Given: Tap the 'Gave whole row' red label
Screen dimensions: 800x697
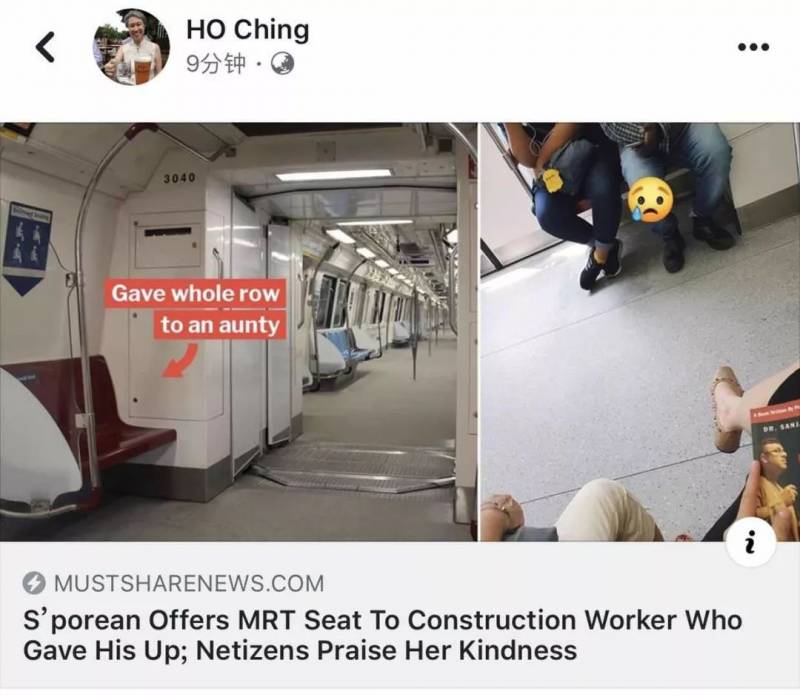Looking at the screenshot, I should pyautogui.click(x=195, y=293).
